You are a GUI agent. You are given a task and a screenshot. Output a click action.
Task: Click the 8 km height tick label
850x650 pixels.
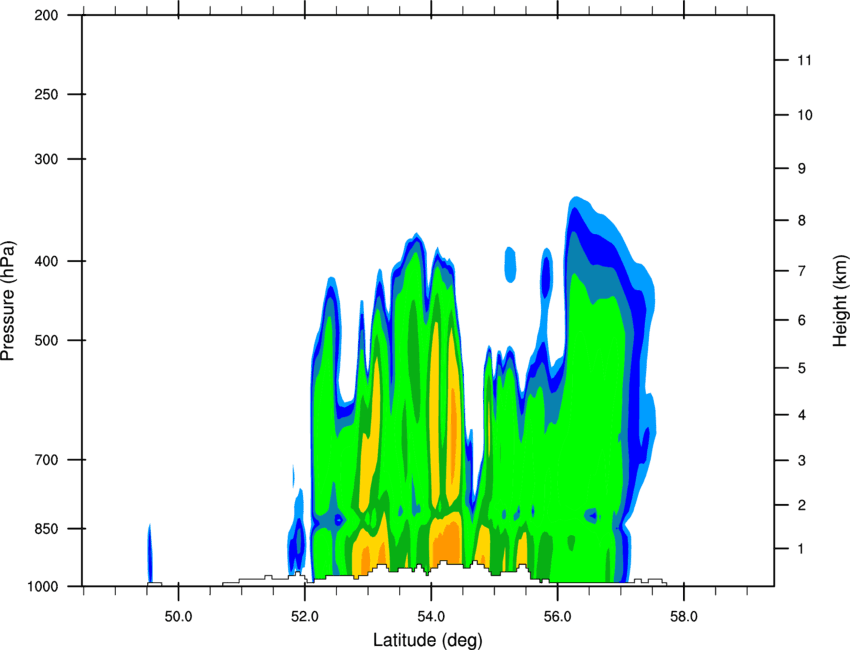click(x=802, y=221)
